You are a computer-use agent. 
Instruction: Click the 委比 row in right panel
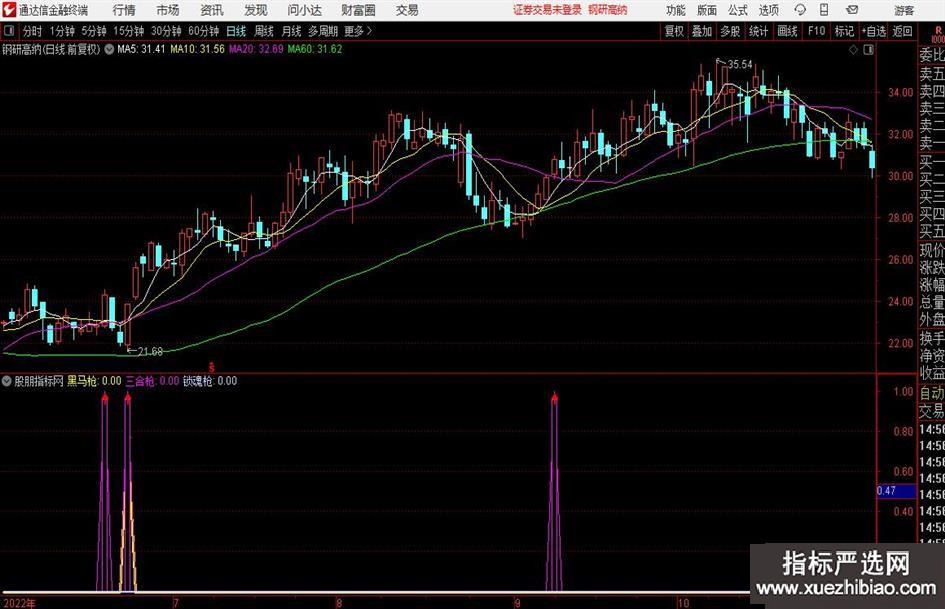931,55
